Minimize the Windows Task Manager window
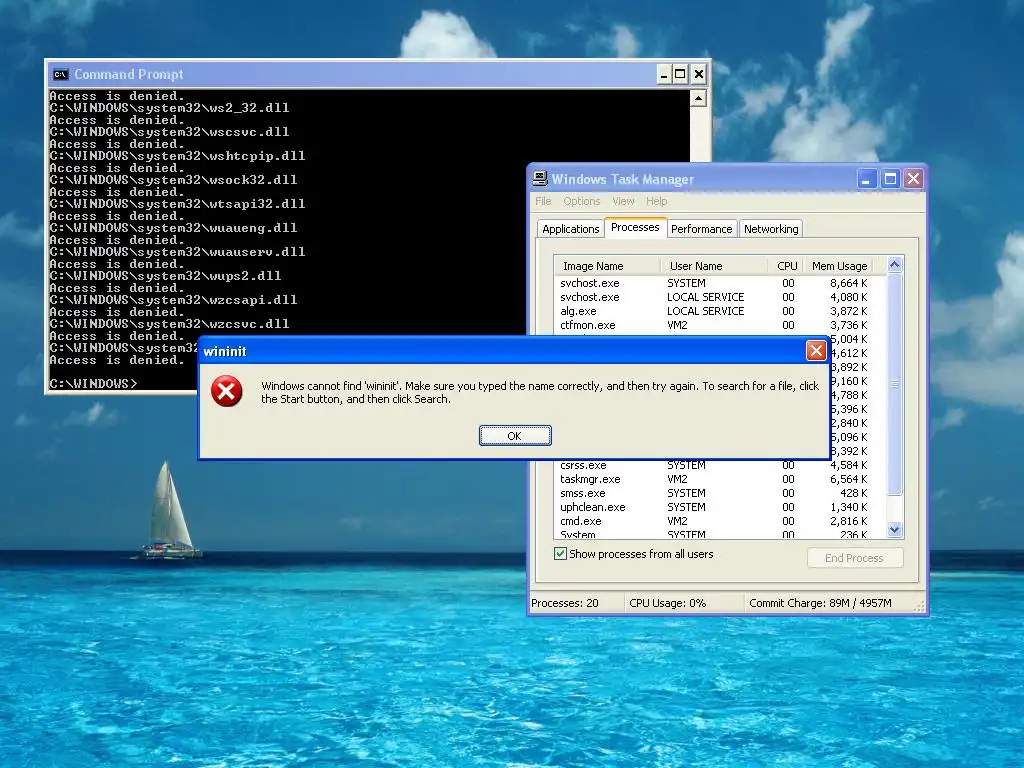The image size is (1024, 768). click(866, 178)
